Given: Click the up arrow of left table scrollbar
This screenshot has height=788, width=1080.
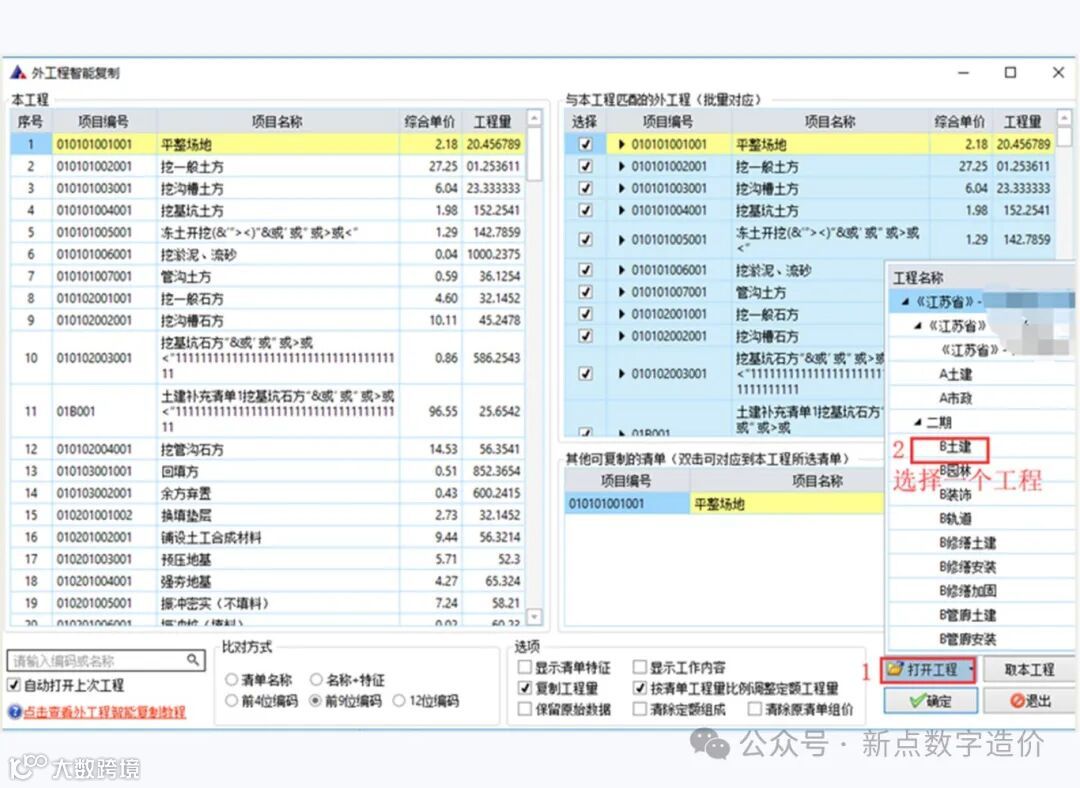Looking at the screenshot, I should pos(534,119).
